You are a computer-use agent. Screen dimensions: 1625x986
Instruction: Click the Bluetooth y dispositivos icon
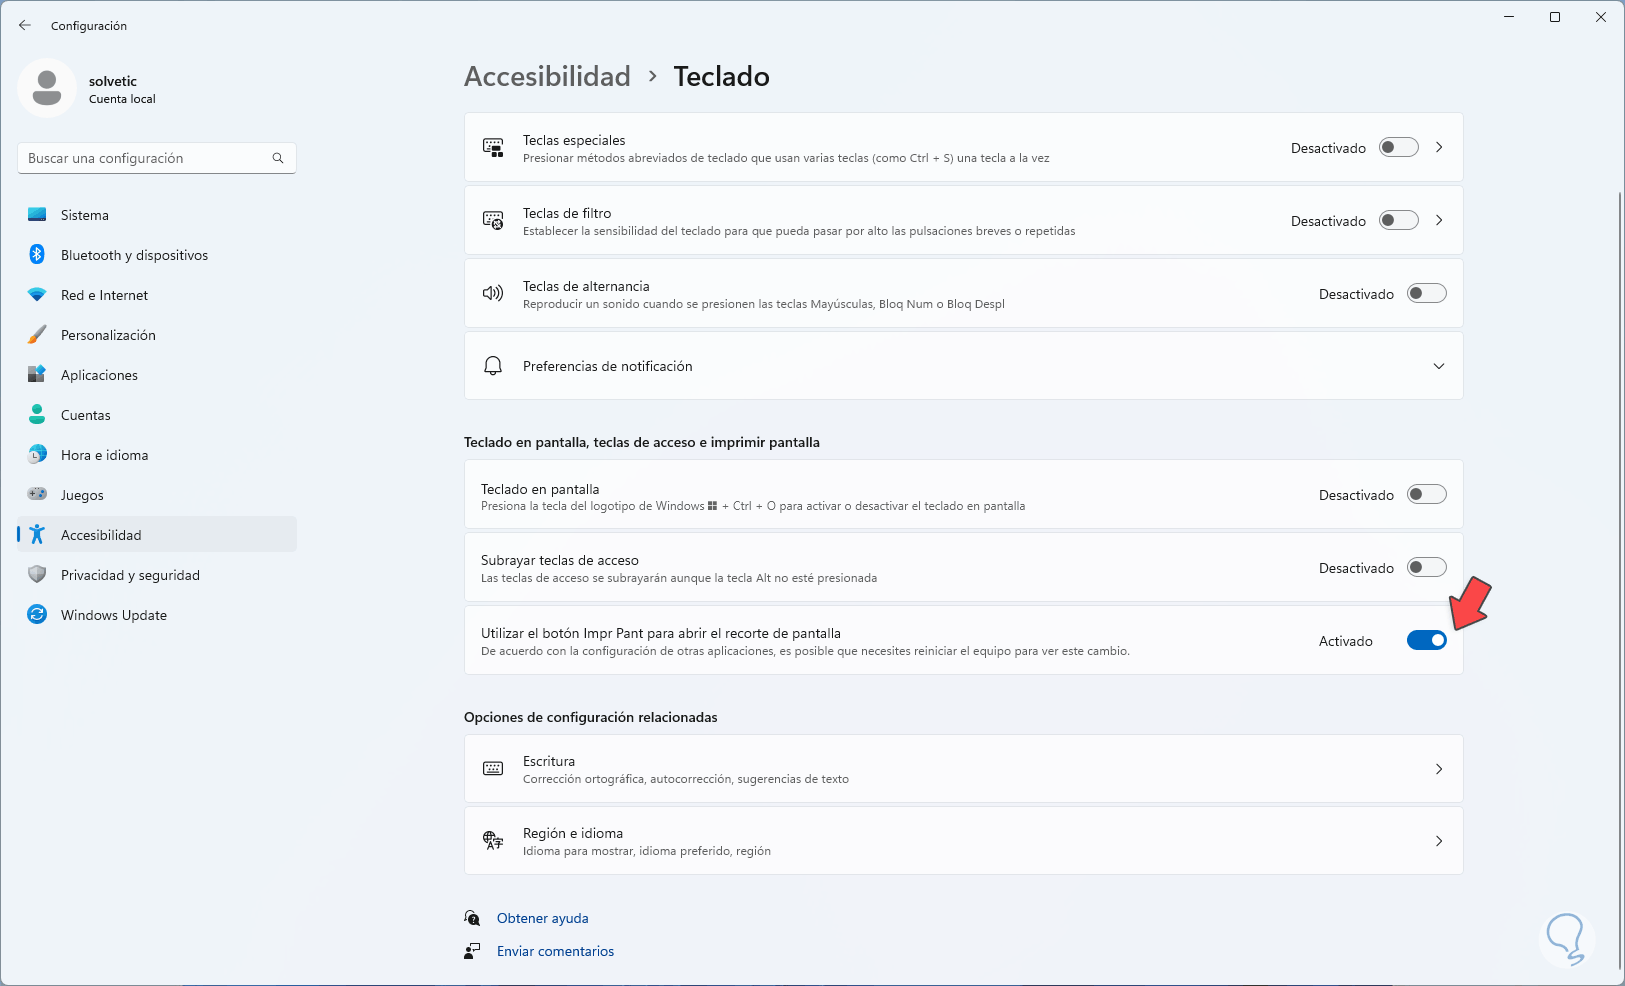[x=37, y=255]
